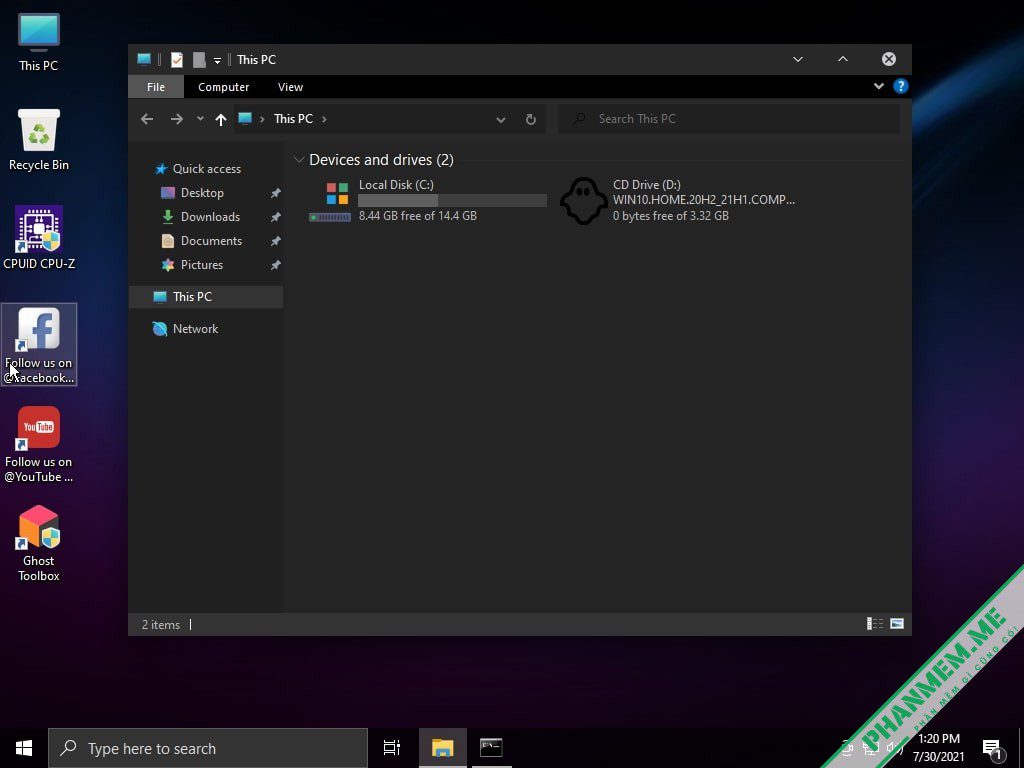Screen dimensions: 1024x768
Task: Go forward with the Forward arrow
Action: (176, 119)
